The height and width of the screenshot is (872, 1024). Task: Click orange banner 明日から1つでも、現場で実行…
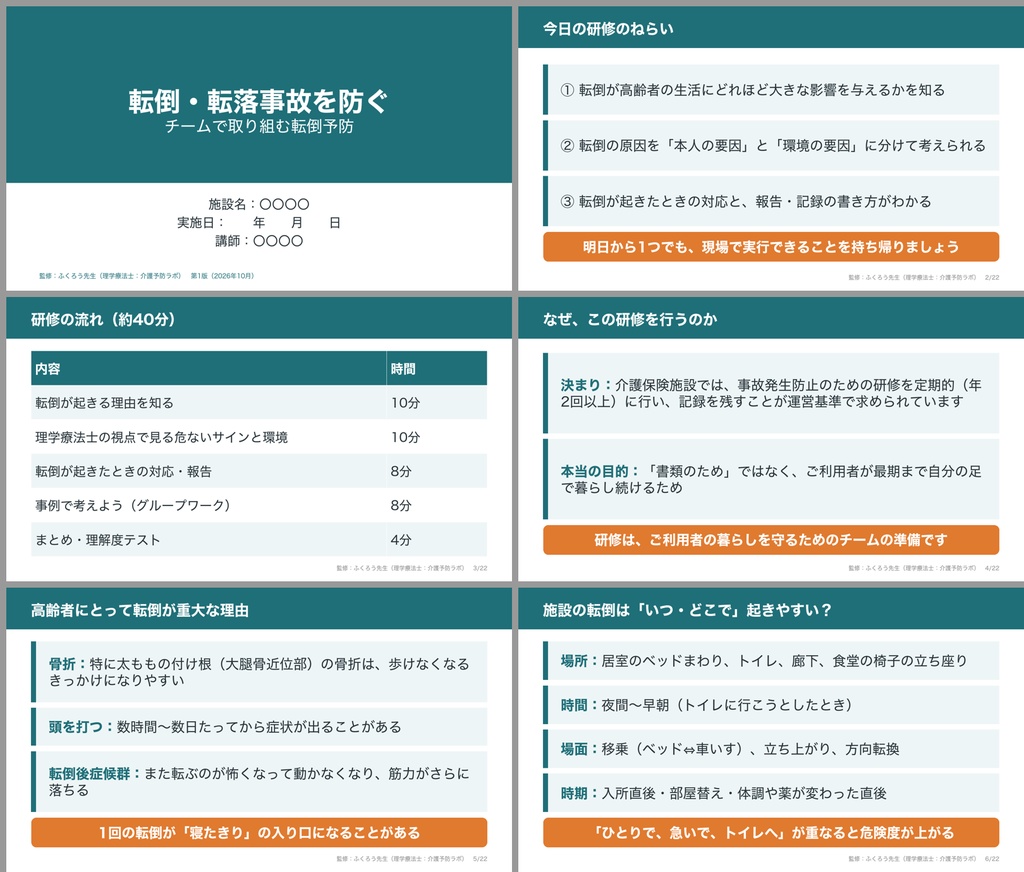click(771, 247)
